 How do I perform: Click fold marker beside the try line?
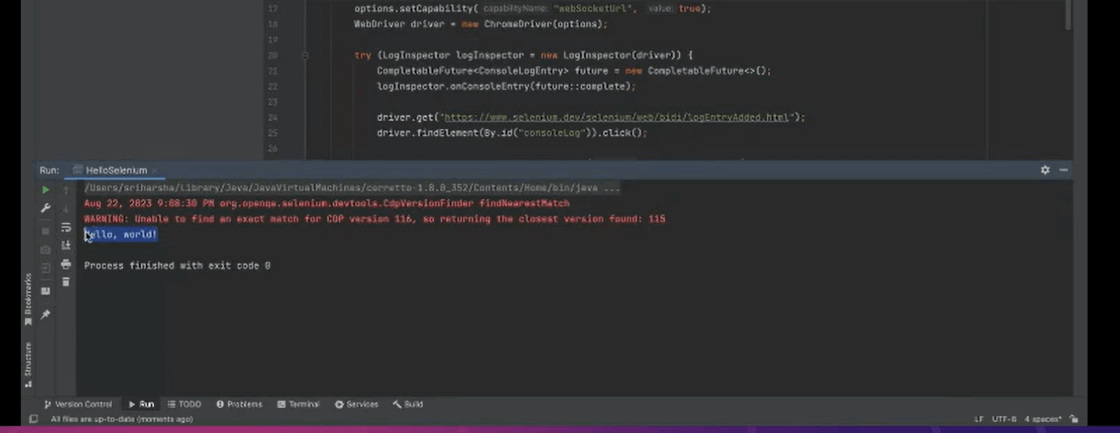pos(305,55)
